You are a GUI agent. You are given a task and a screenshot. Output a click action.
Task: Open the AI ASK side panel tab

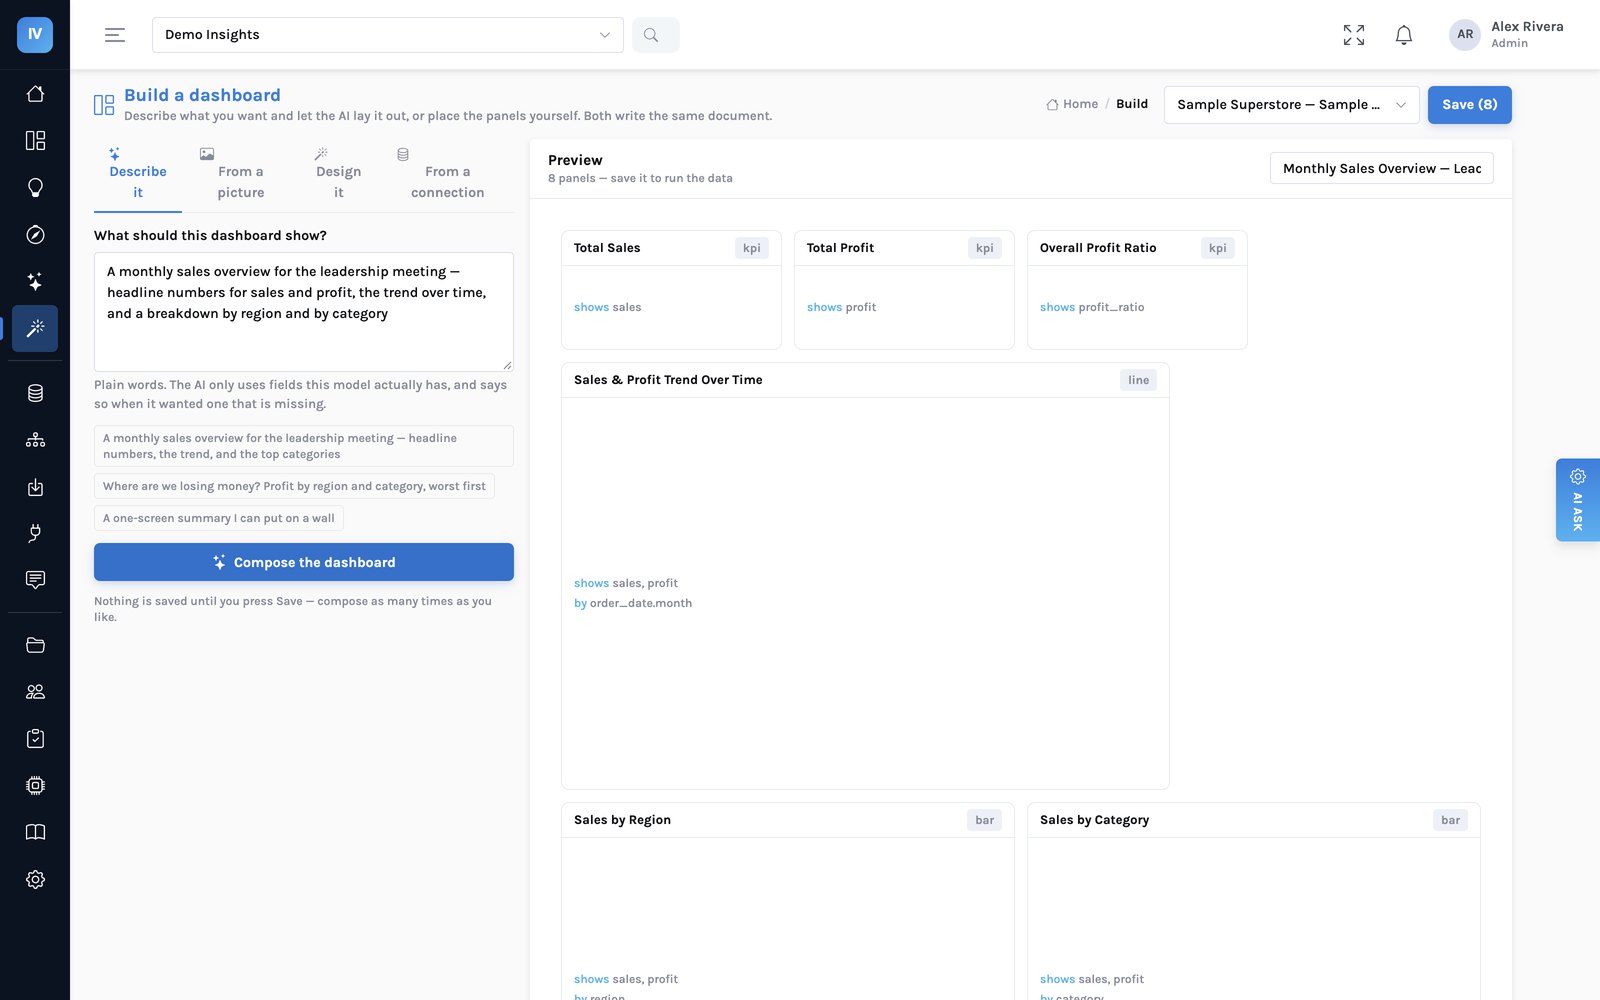(1578, 500)
